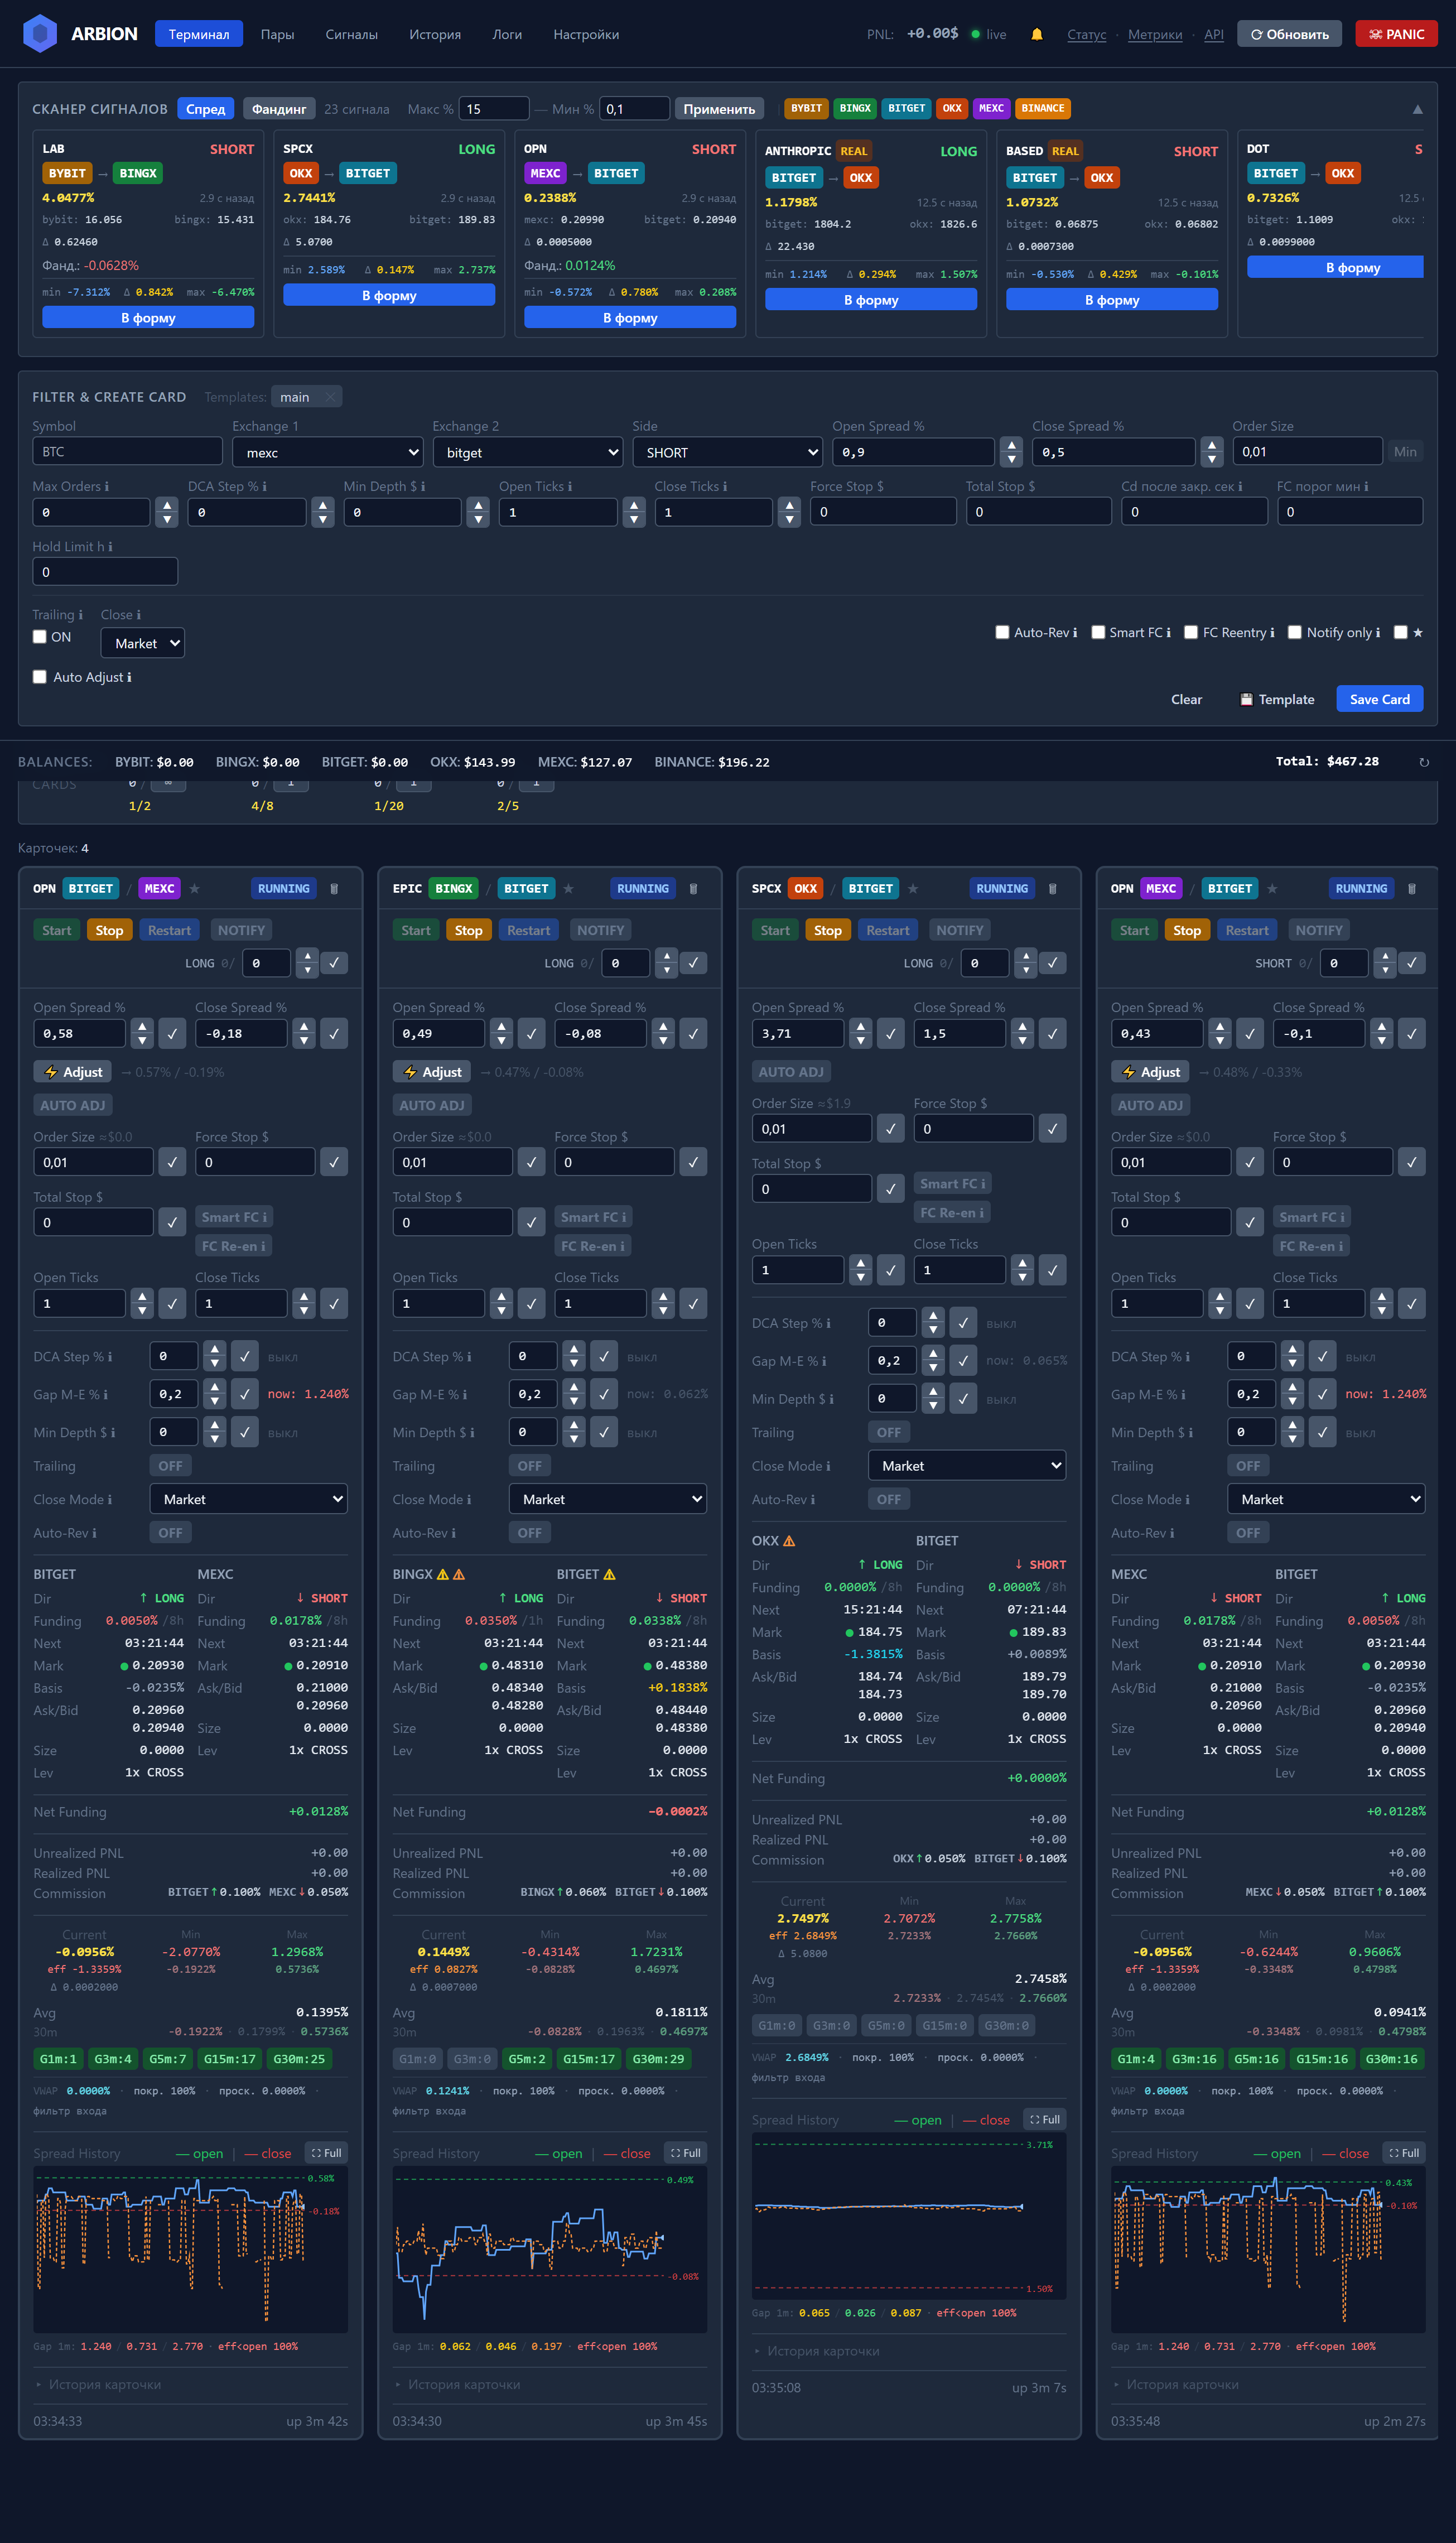Open the Метрики link
This screenshot has height=2543, width=1456.
[x=1155, y=34]
